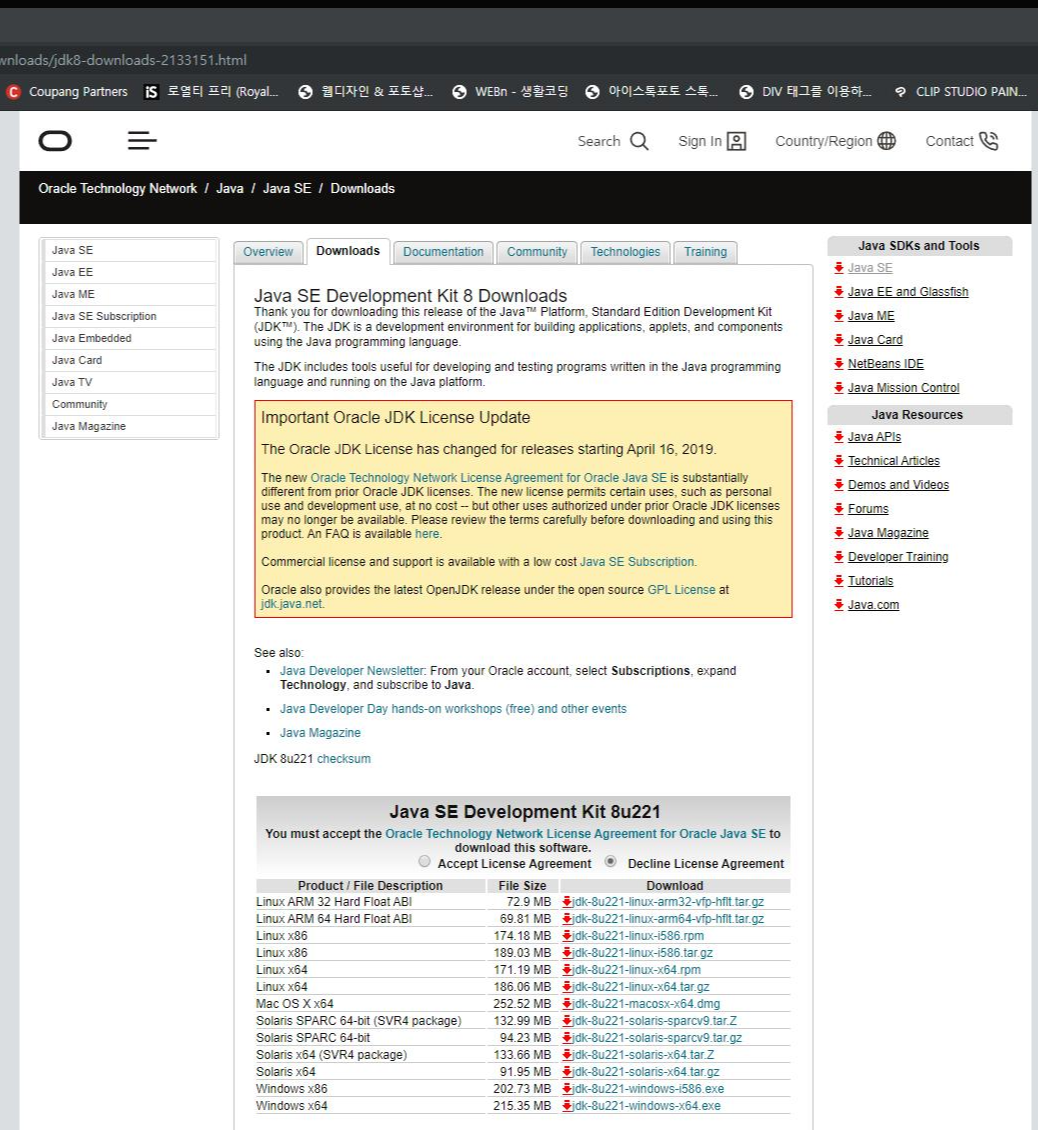Click download arrow icon beside Java APIs
The height and width of the screenshot is (1130, 1038).
[x=839, y=437]
